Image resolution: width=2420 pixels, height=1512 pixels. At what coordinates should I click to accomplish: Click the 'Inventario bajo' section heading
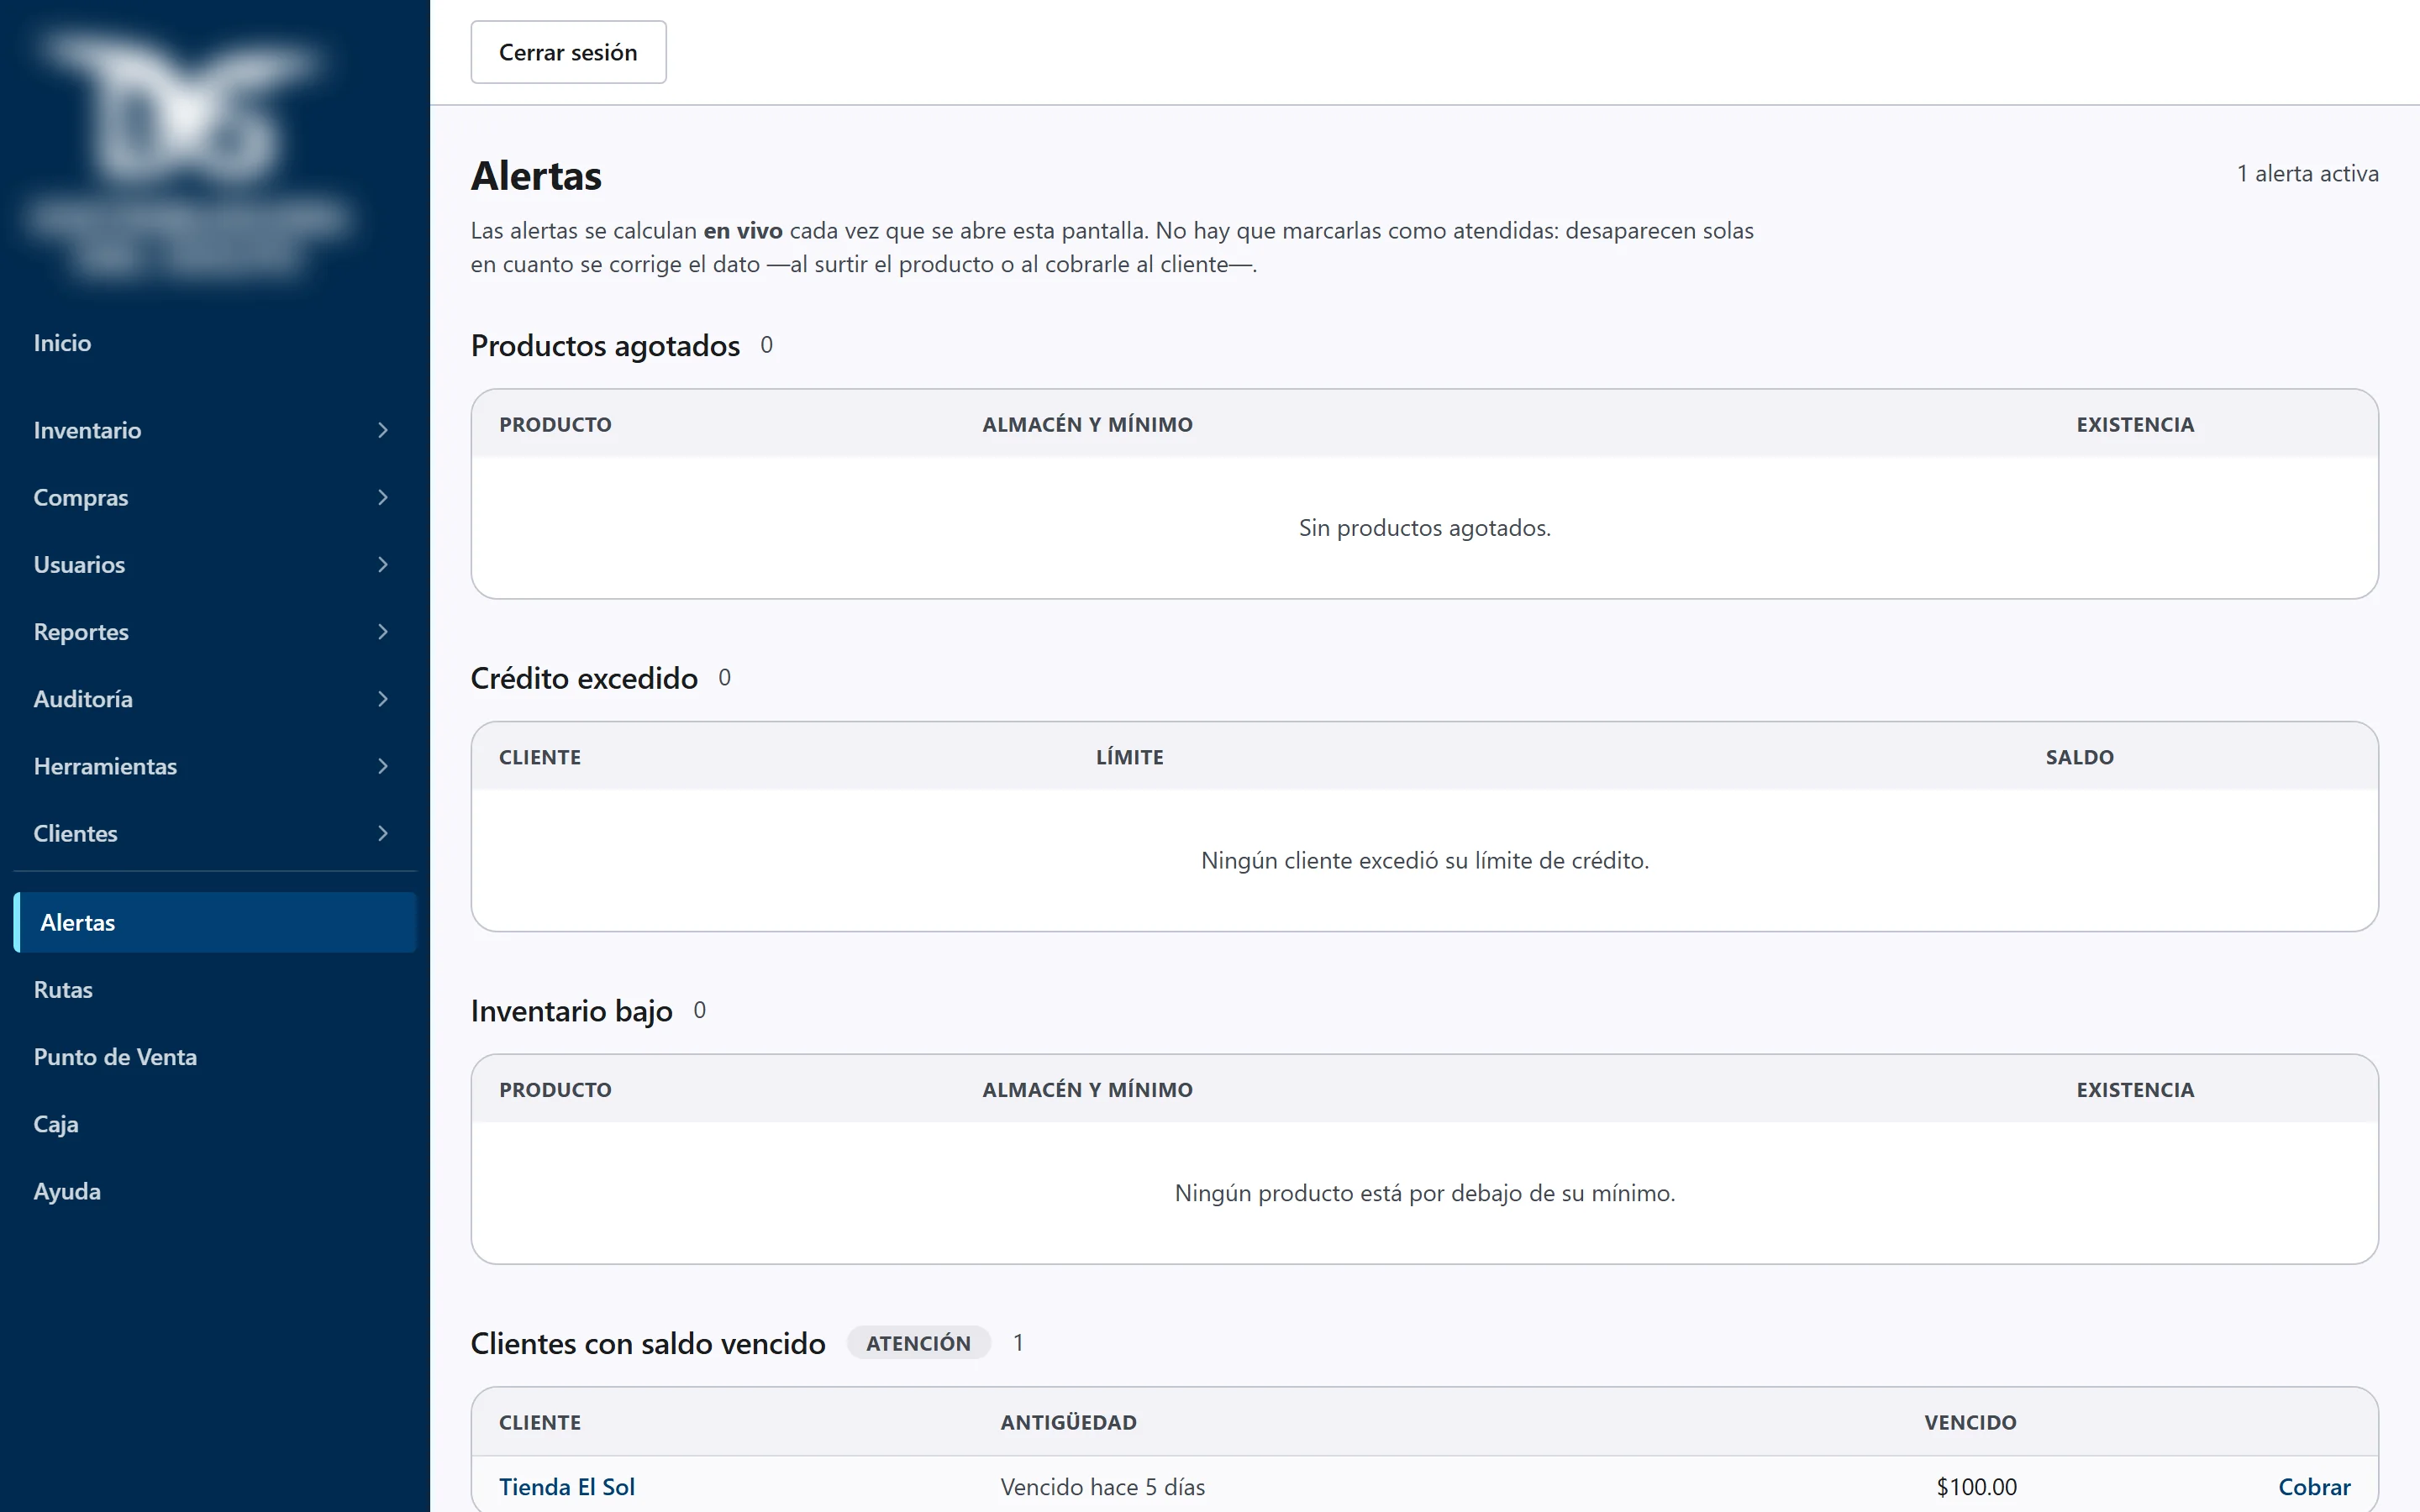[571, 1011]
